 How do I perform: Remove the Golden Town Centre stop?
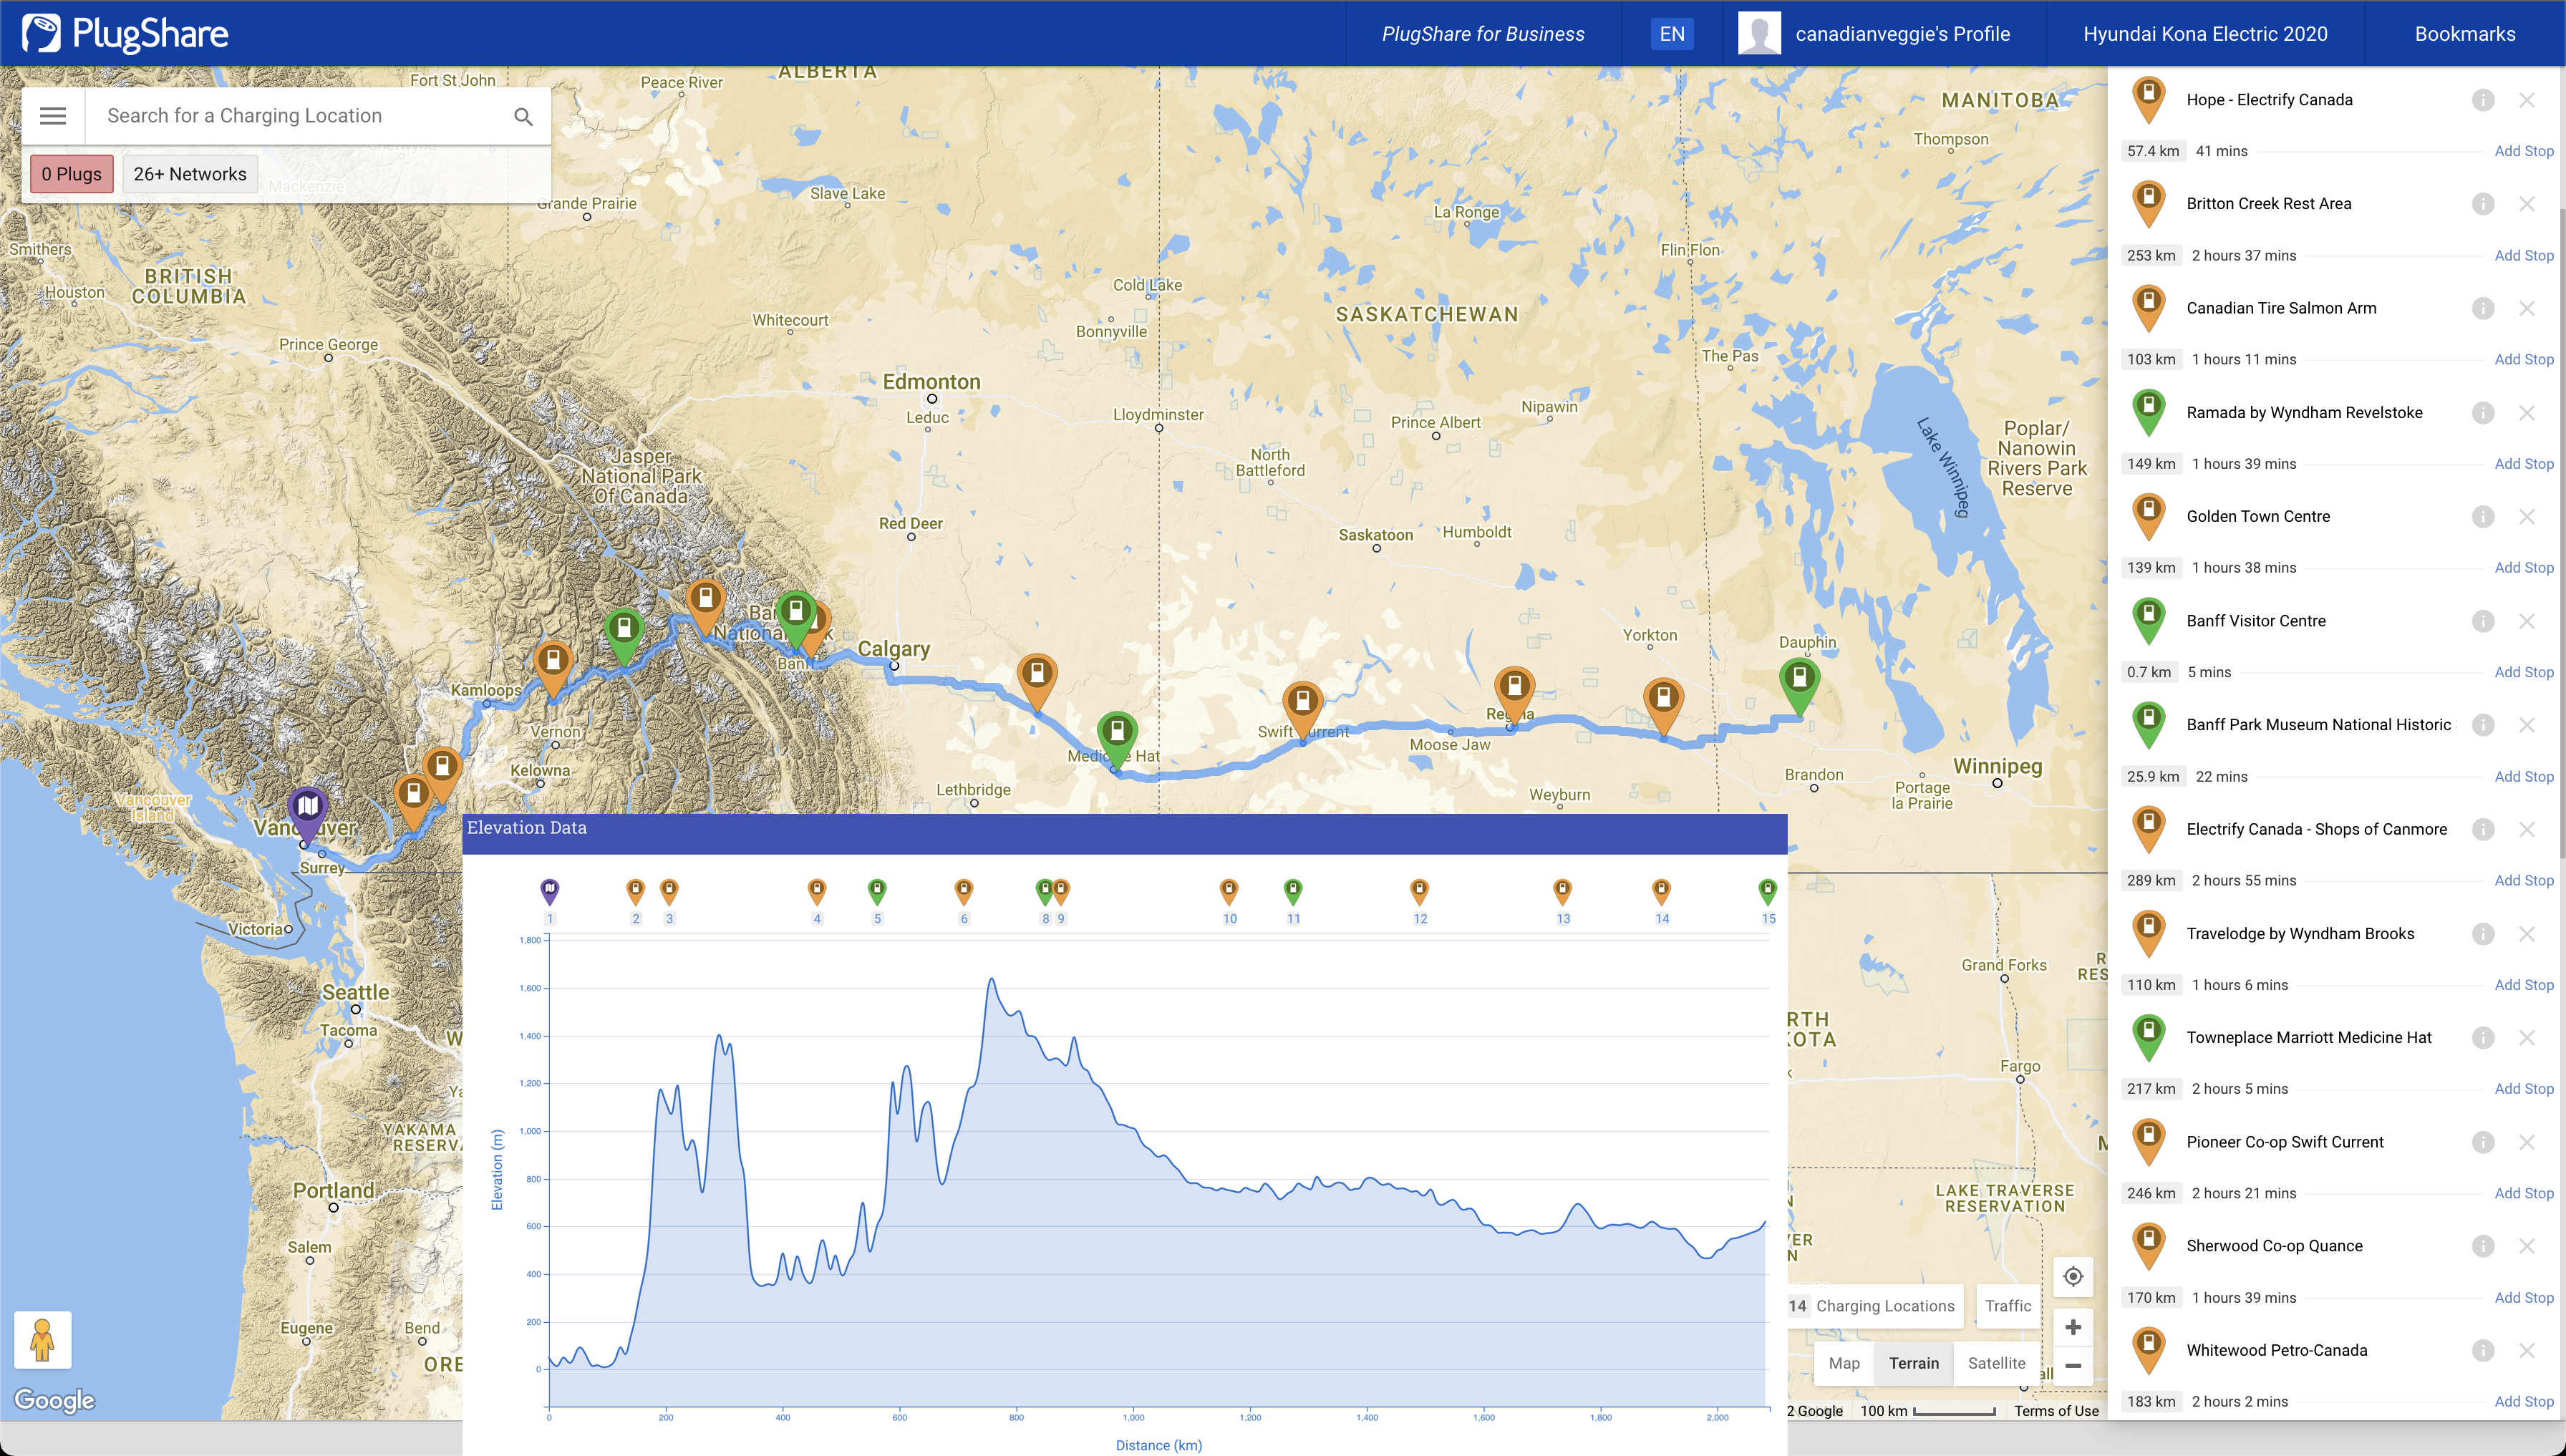click(x=2527, y=517)
